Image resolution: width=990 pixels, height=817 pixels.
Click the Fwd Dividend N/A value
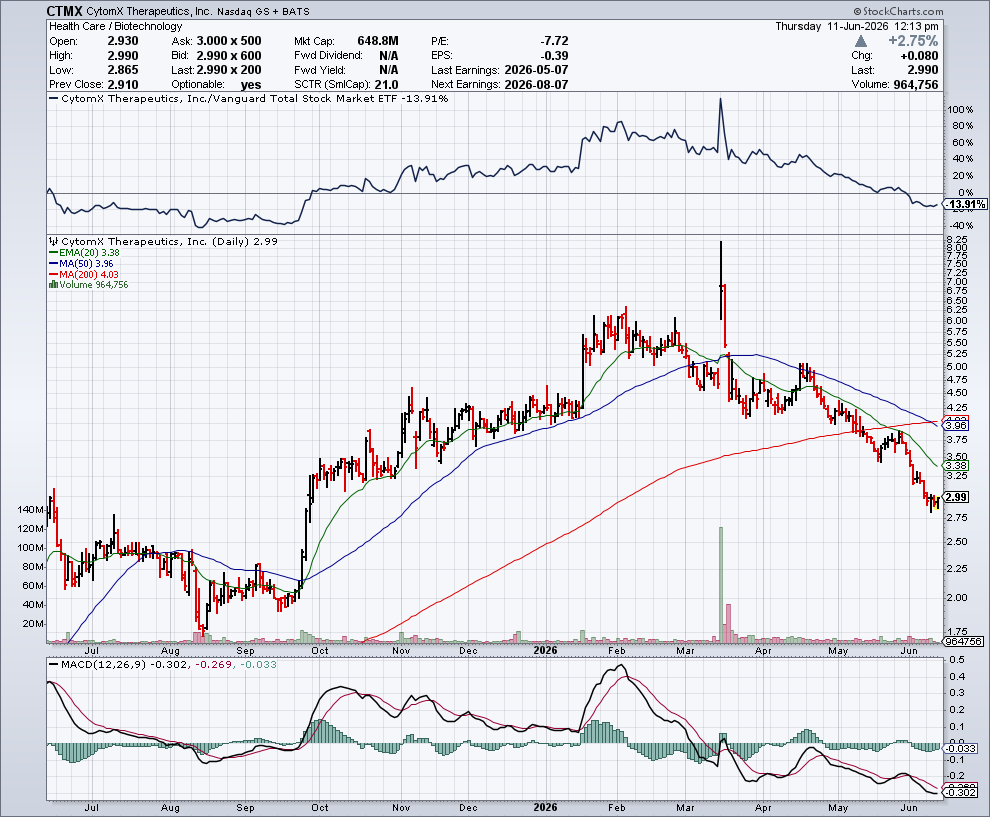(x=388, y=56)
